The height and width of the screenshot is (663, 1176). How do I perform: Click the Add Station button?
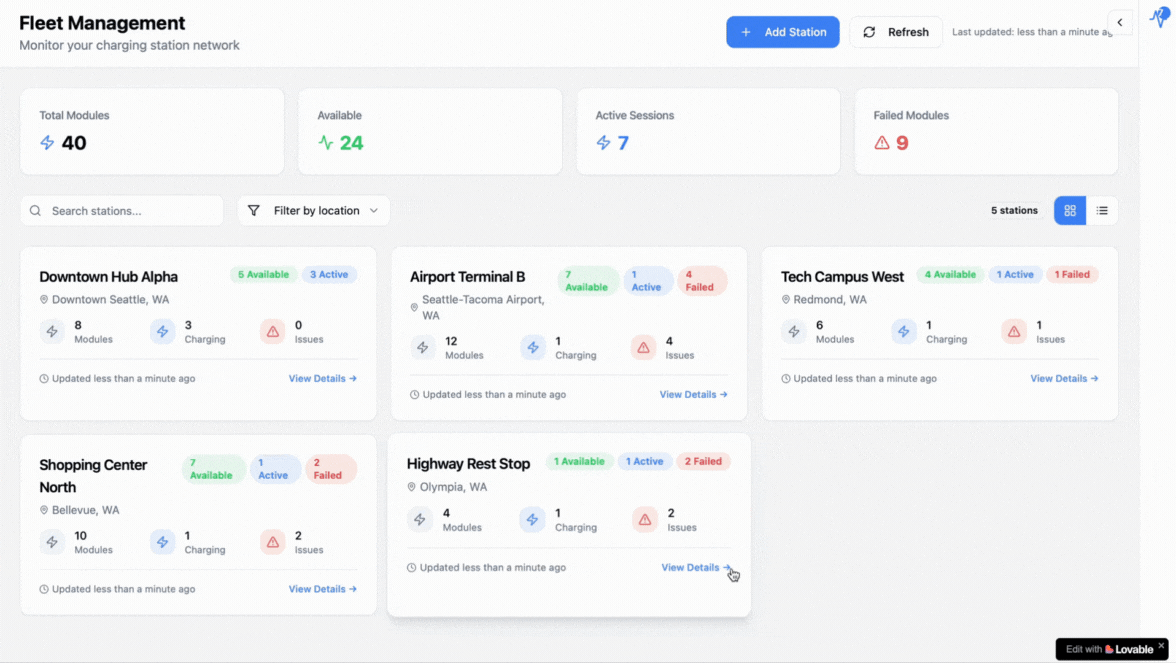pos(782,32)
